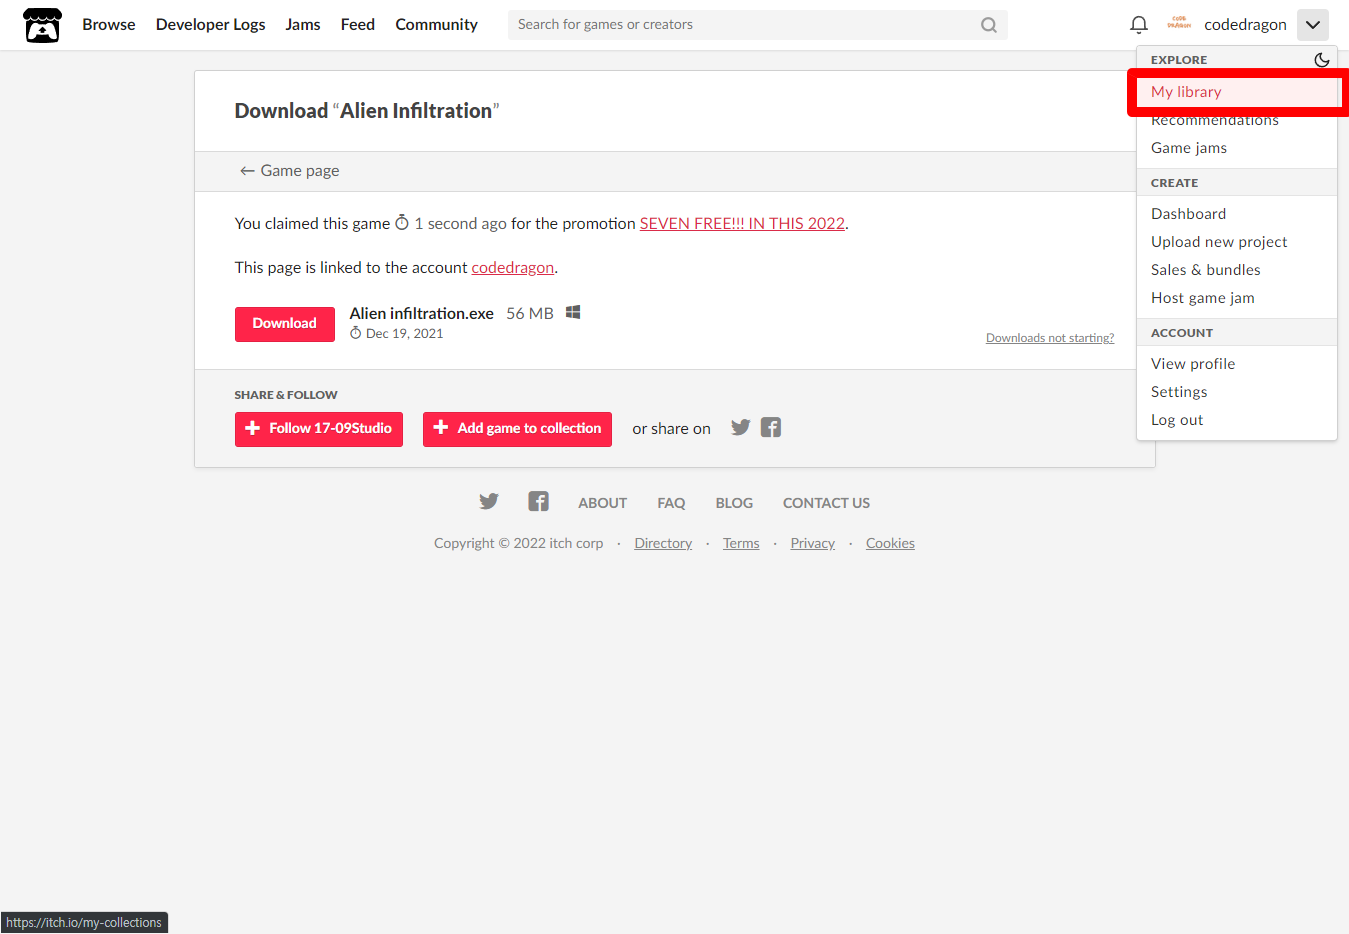This screenshot has height=934, width=1349.
Task: Open the notifications bell
Action: pos(1139,25)
